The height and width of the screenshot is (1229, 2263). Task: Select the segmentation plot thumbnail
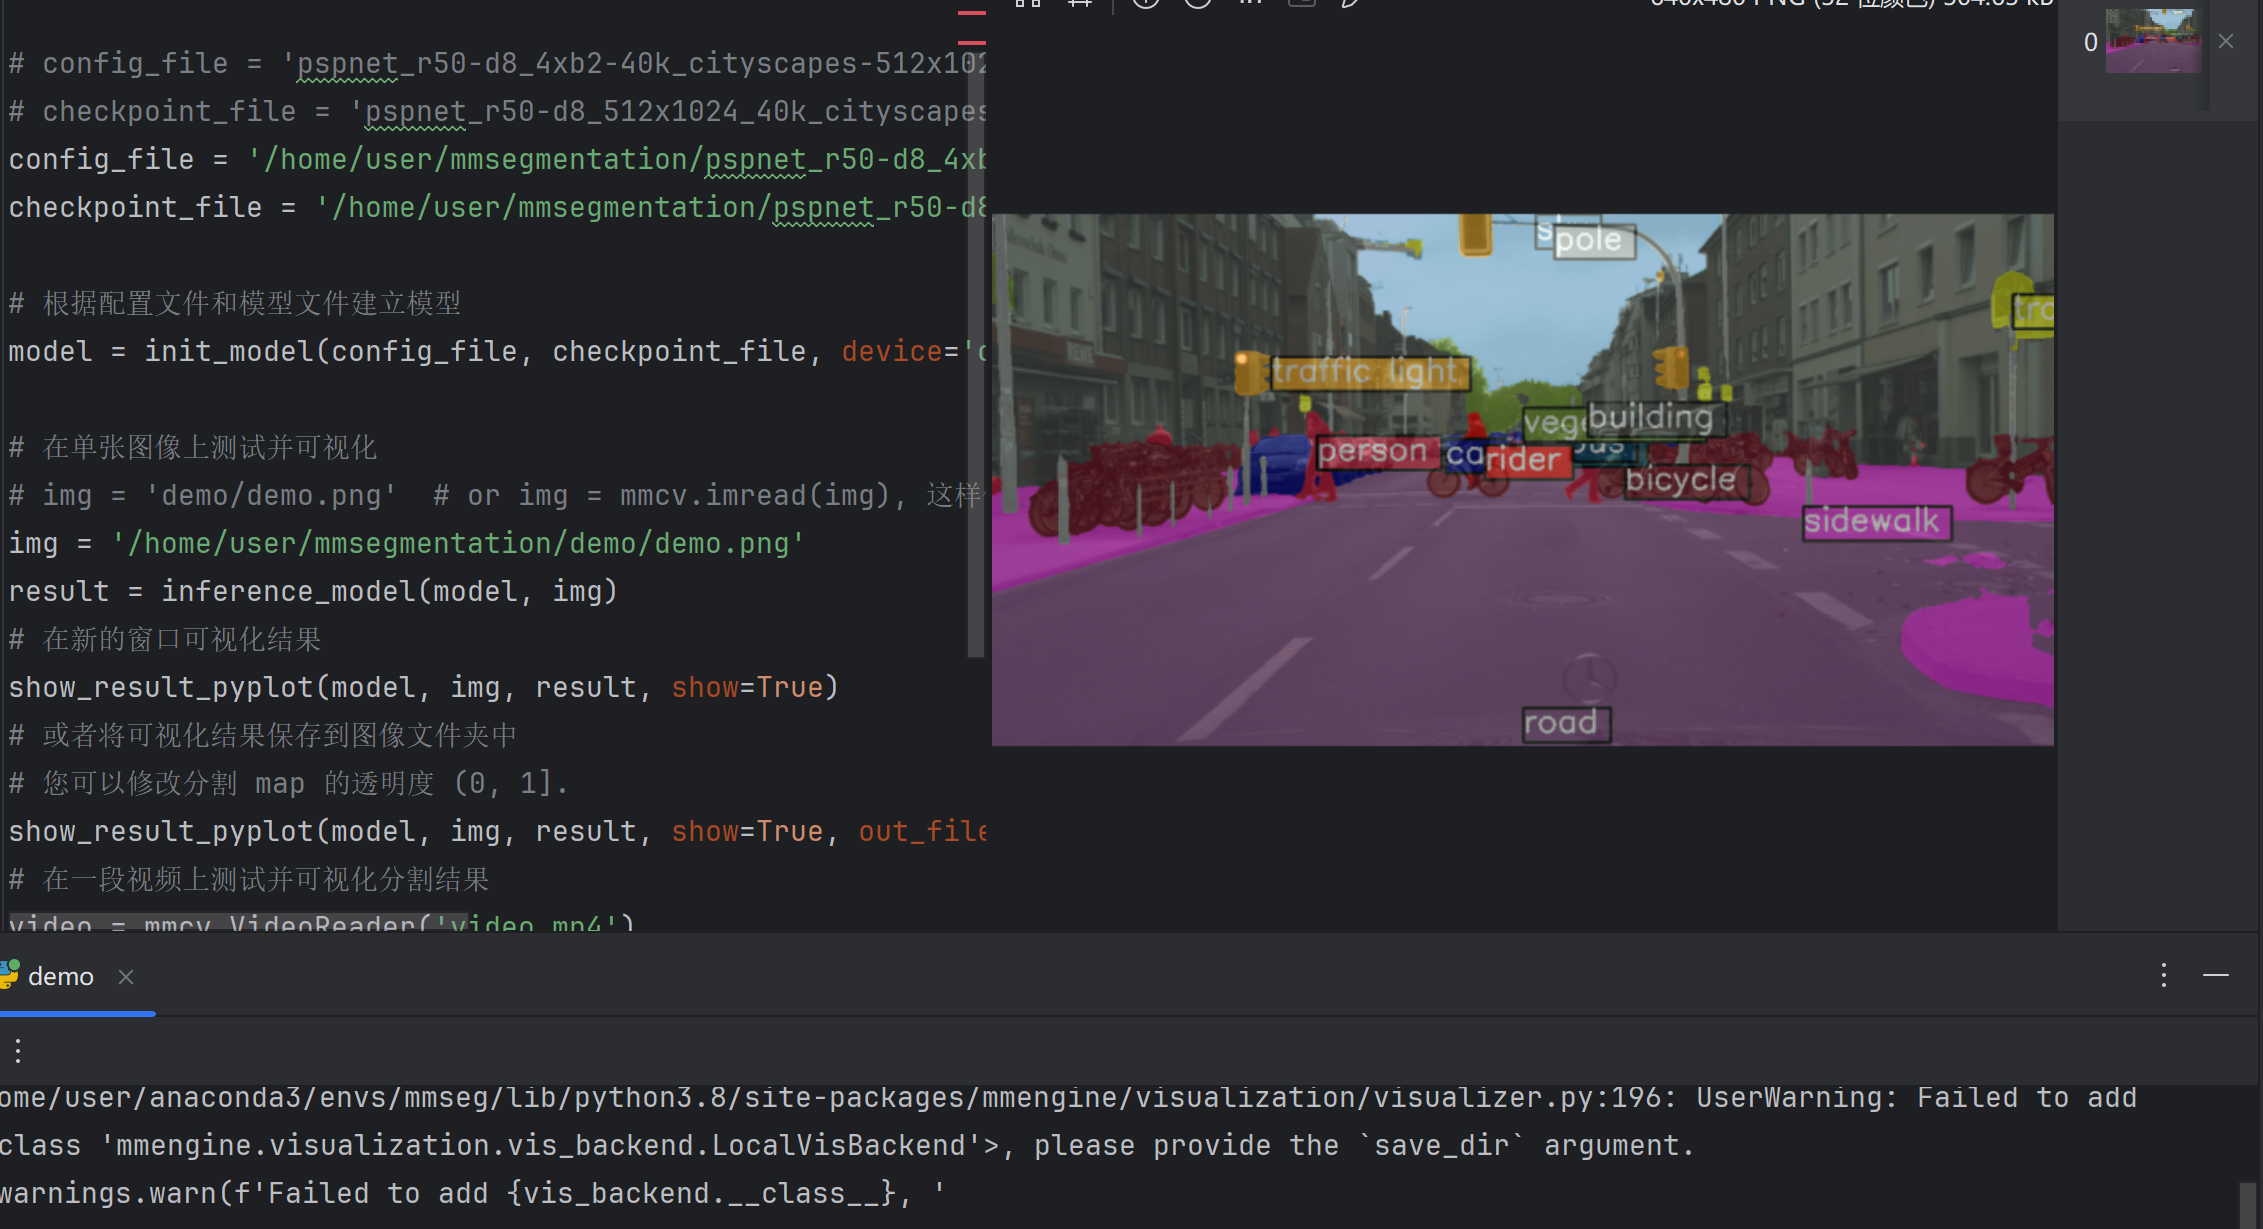tap(2153, 41)
